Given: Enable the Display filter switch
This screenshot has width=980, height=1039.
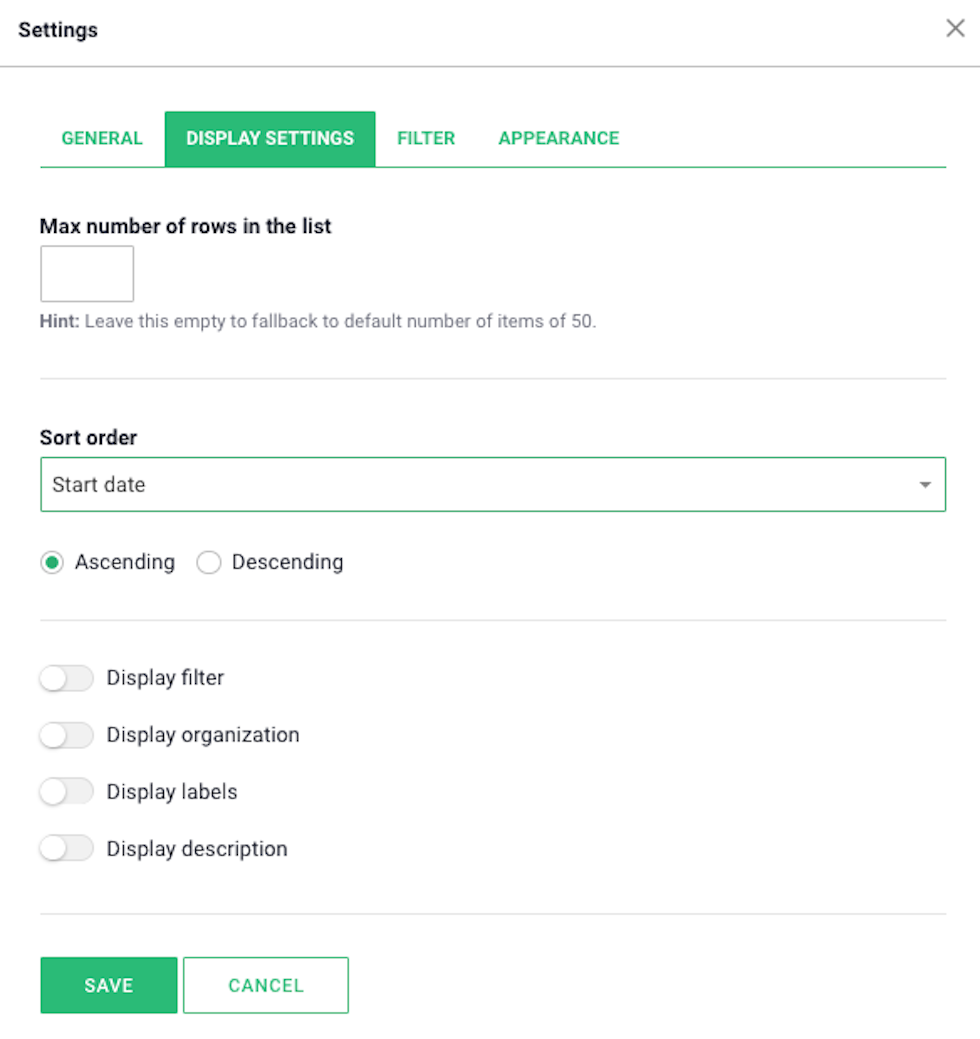Looking at the screenshot, I should 66,678.
